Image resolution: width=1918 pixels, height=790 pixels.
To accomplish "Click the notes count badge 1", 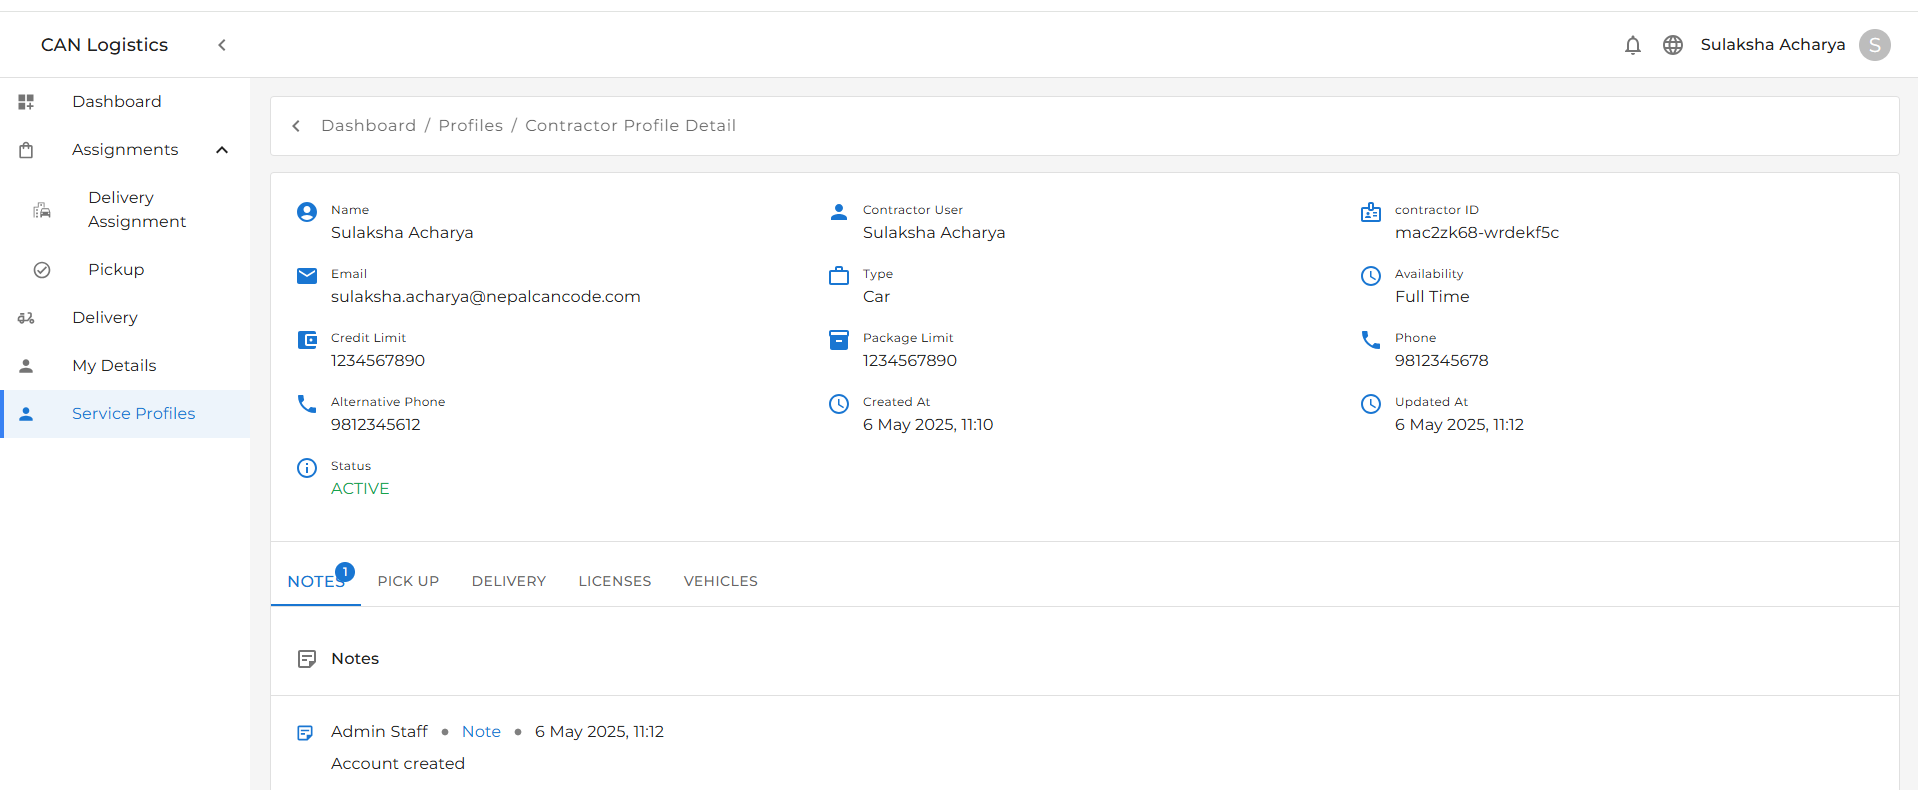I will coord(345,572).
